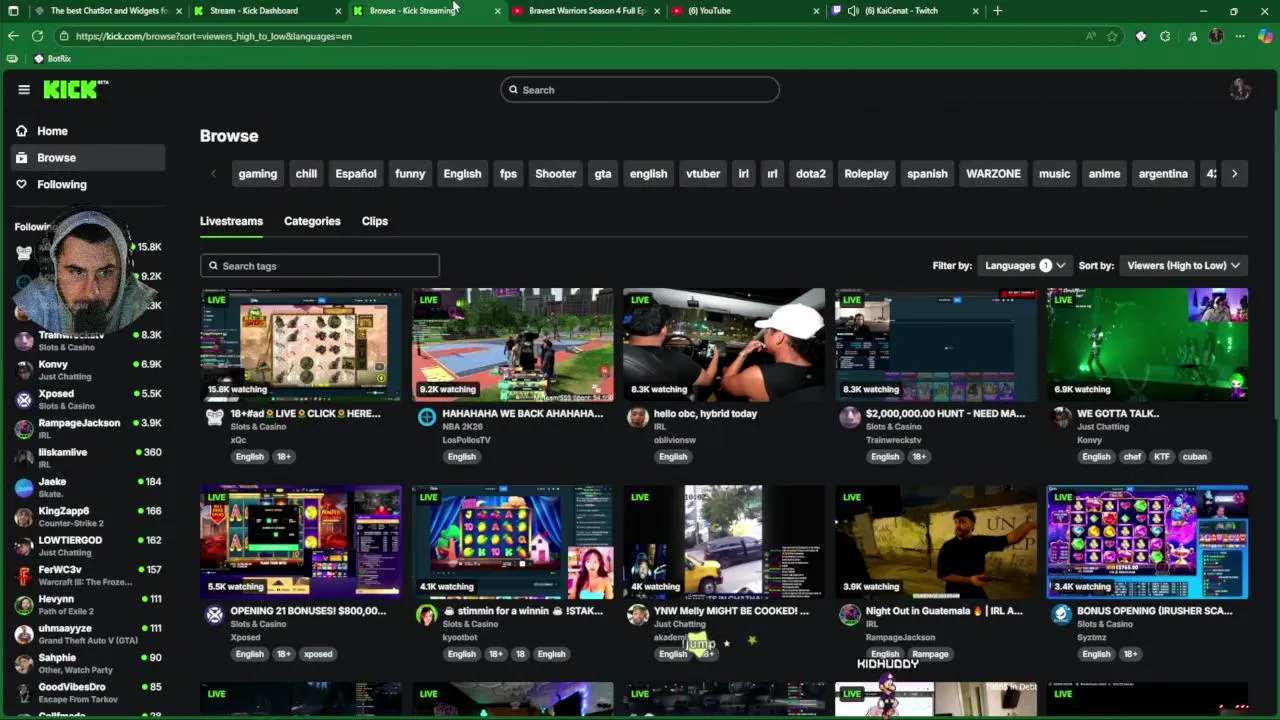Click the chef tag under Konvy stream

click(x=1132, y=457)
